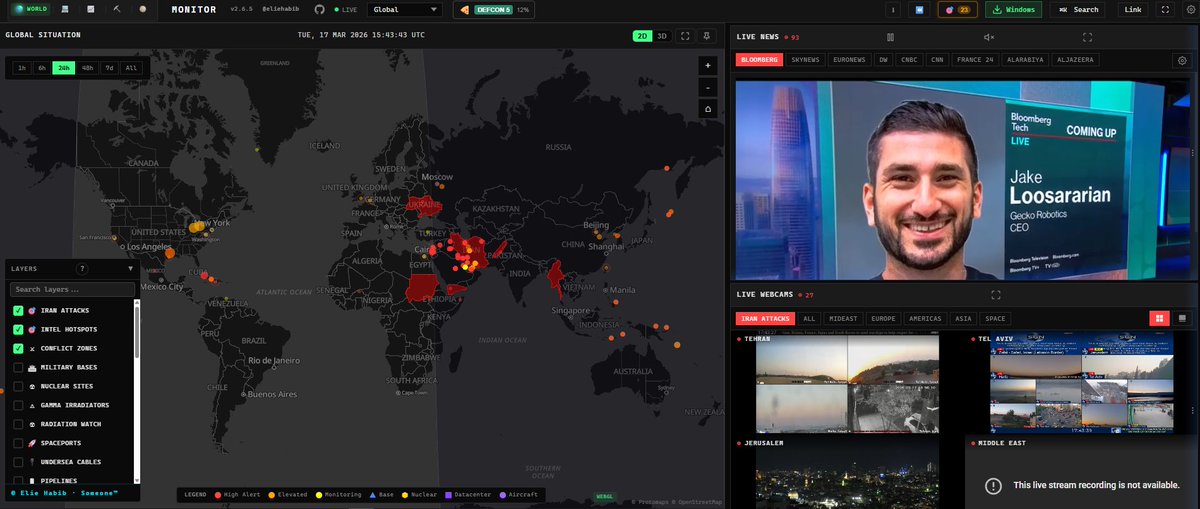Viewport: 1200px width, 509px height.
Task: Enable the Military Bases layer
Action: [18, 367]
